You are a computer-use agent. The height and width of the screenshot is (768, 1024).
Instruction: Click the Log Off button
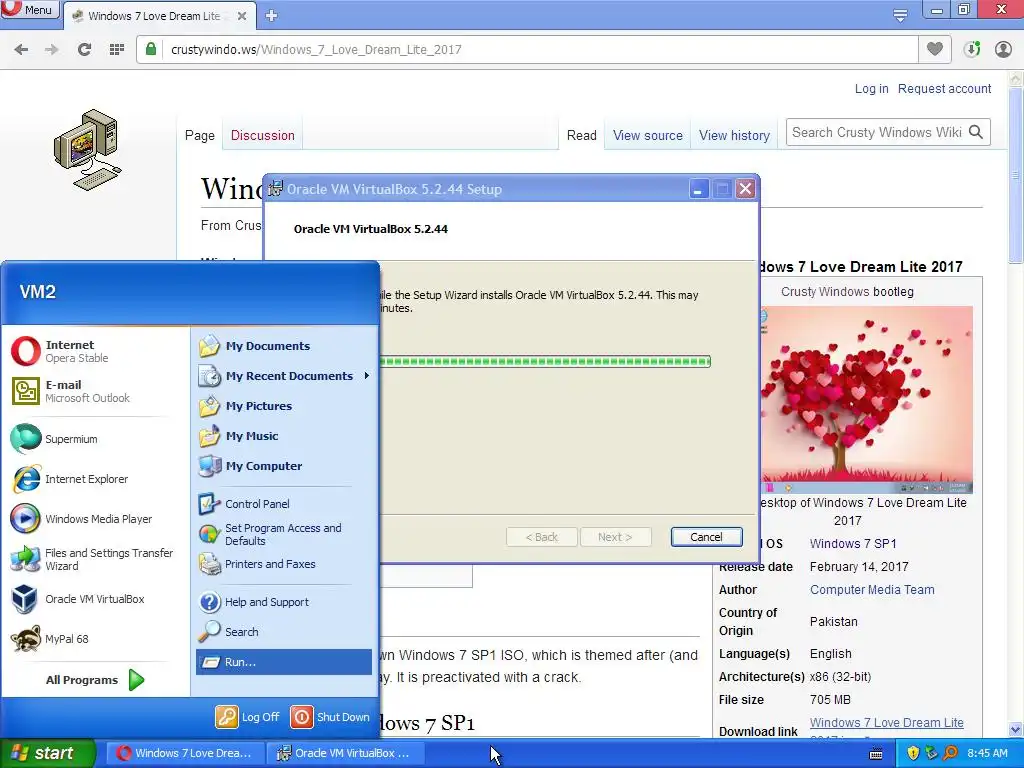[x=248, y=717]
